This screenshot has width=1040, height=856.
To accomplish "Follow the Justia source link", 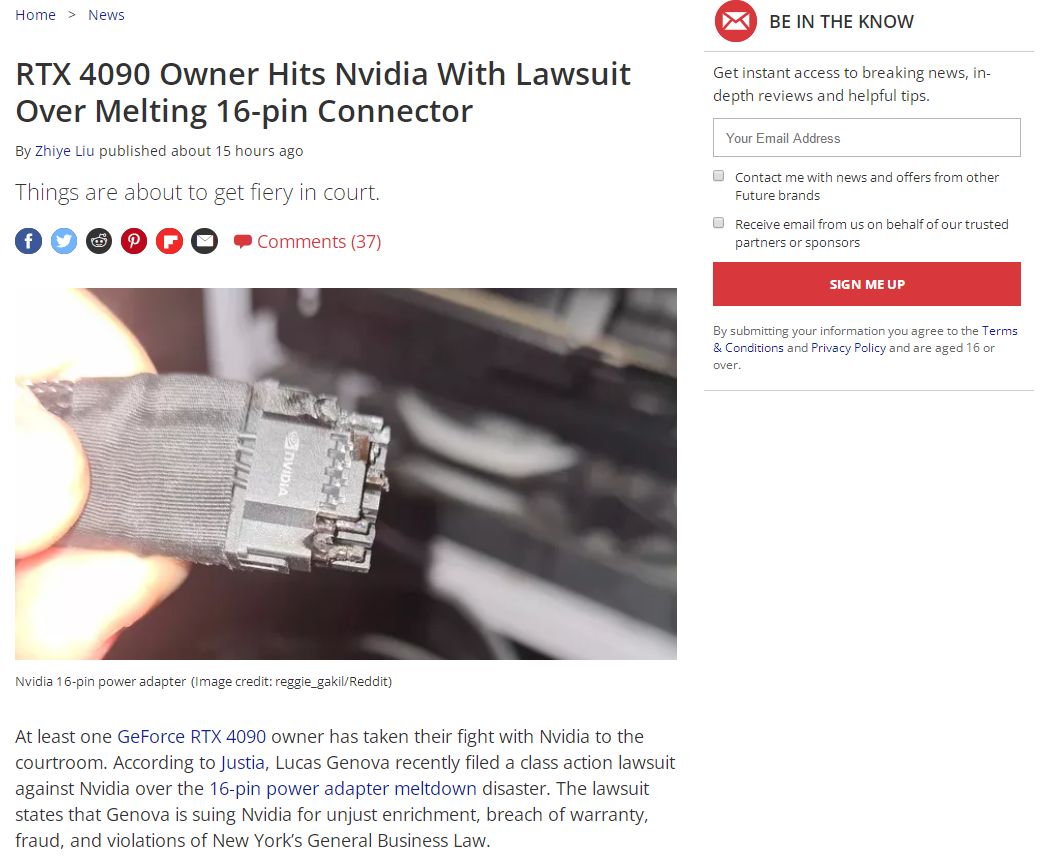I will tap(243, 763).
